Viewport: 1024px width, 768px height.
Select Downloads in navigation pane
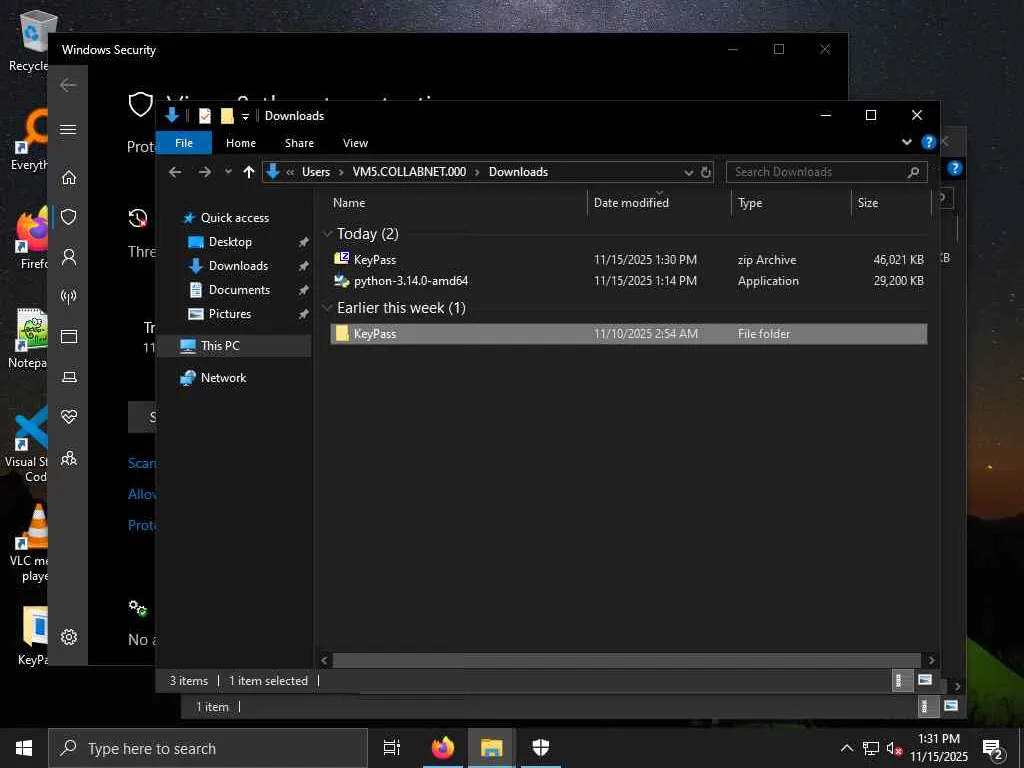pyautogui.click(x=238, y=266)
